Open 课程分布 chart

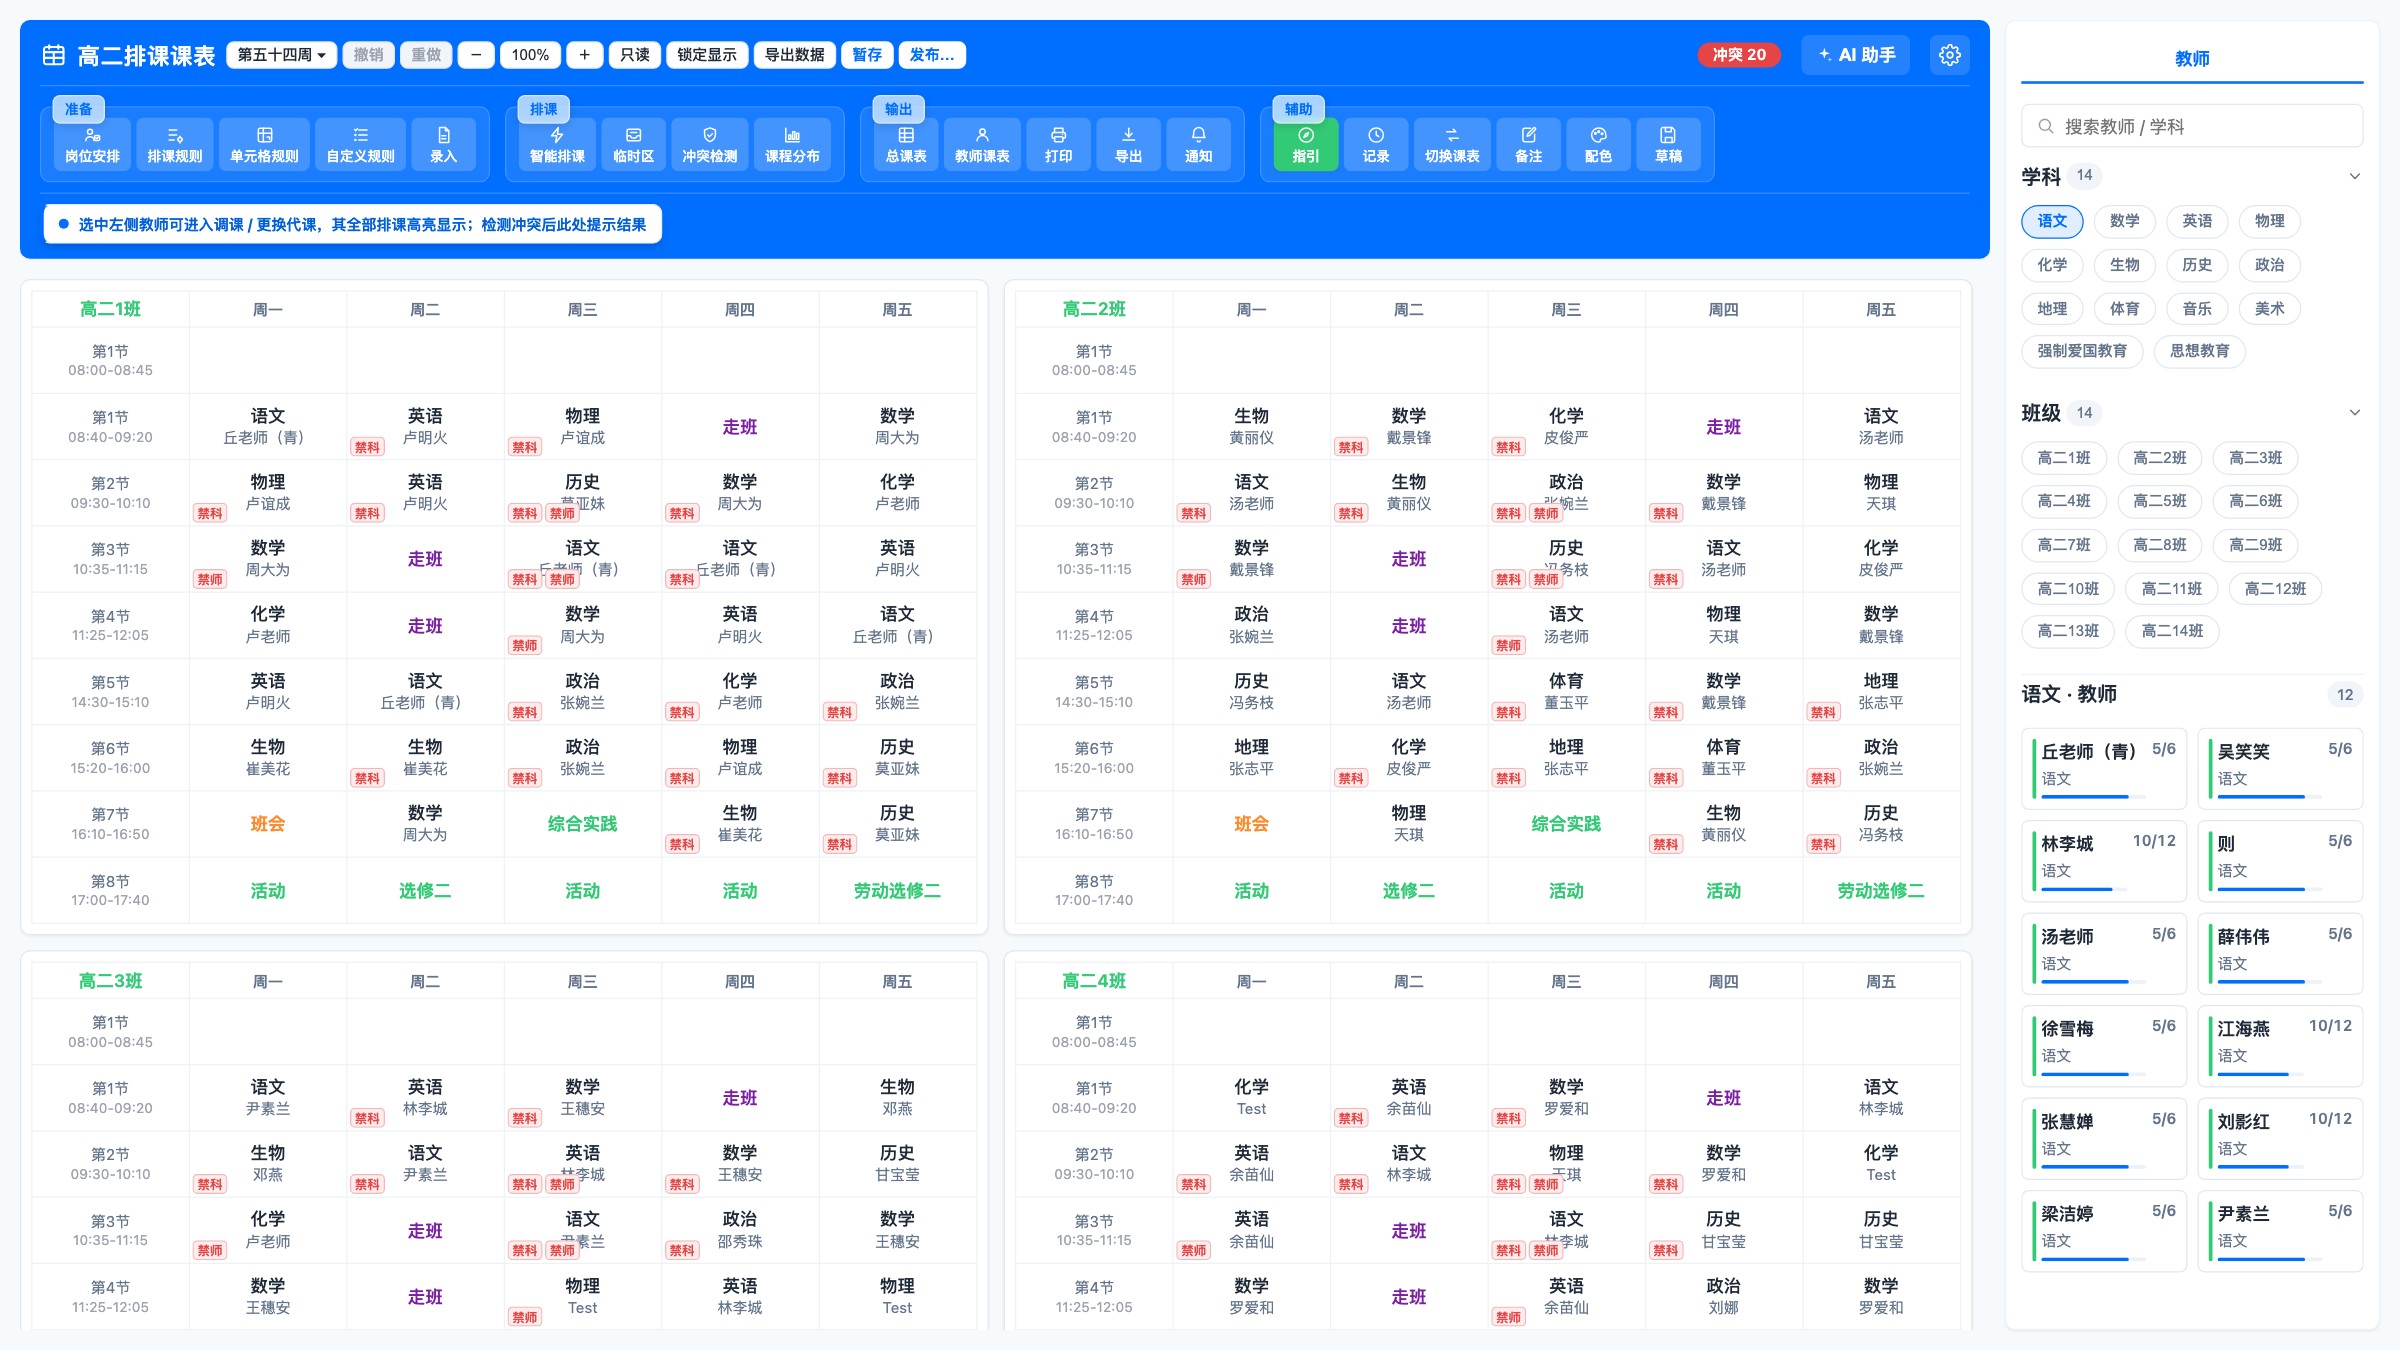point(792,145)
